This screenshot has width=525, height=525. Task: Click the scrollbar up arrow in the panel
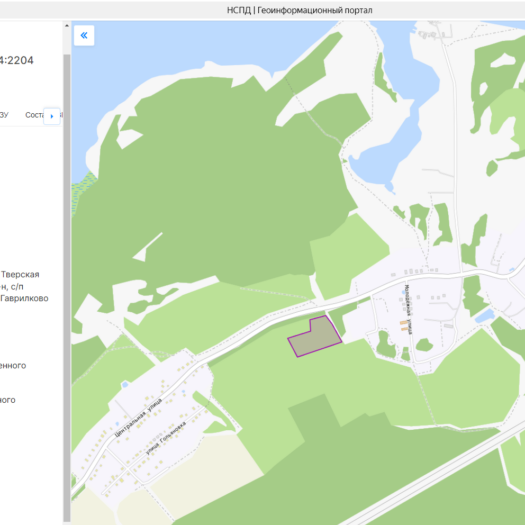[67, 26]
